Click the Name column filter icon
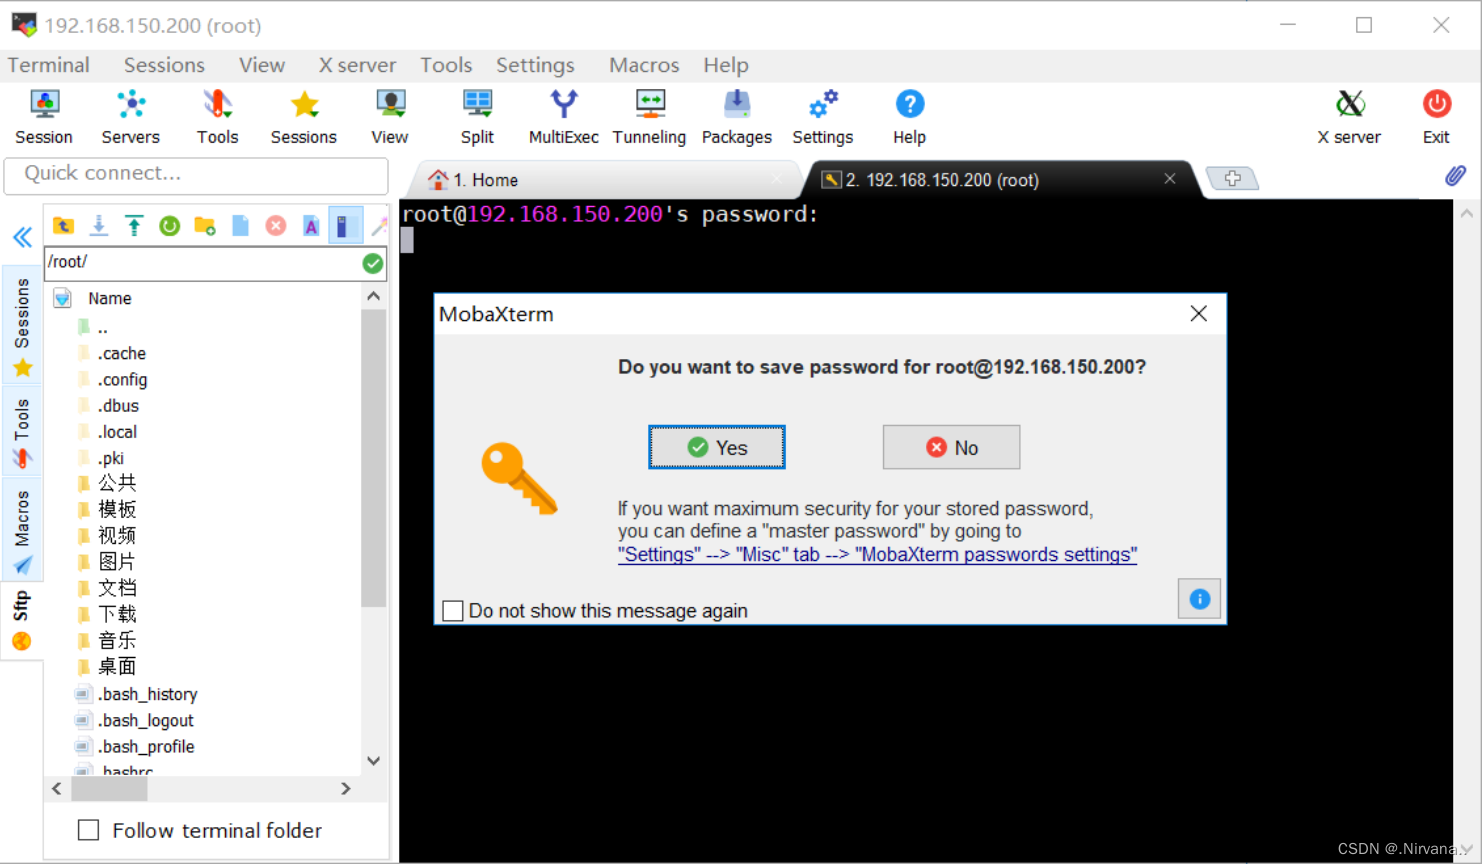The image size is (1482, 865). 62,298
